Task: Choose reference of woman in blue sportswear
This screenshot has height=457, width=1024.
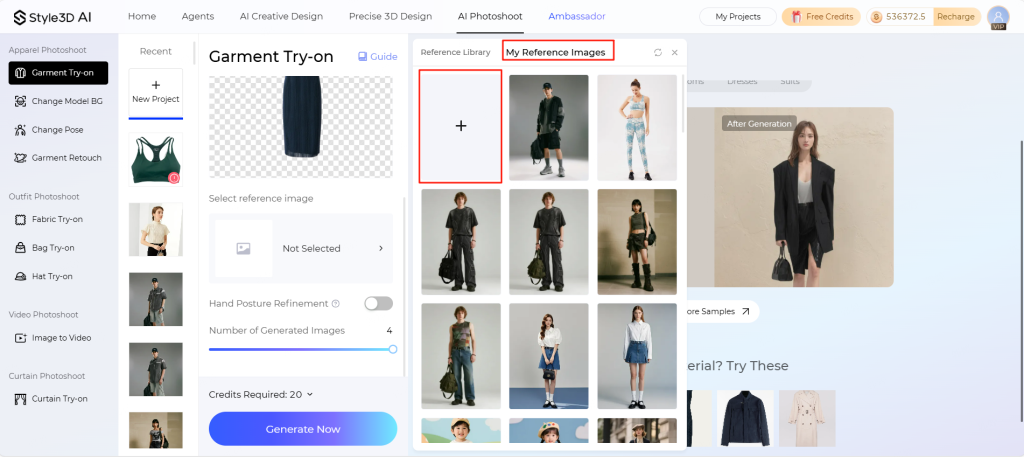Action: [x=637, y=127]
